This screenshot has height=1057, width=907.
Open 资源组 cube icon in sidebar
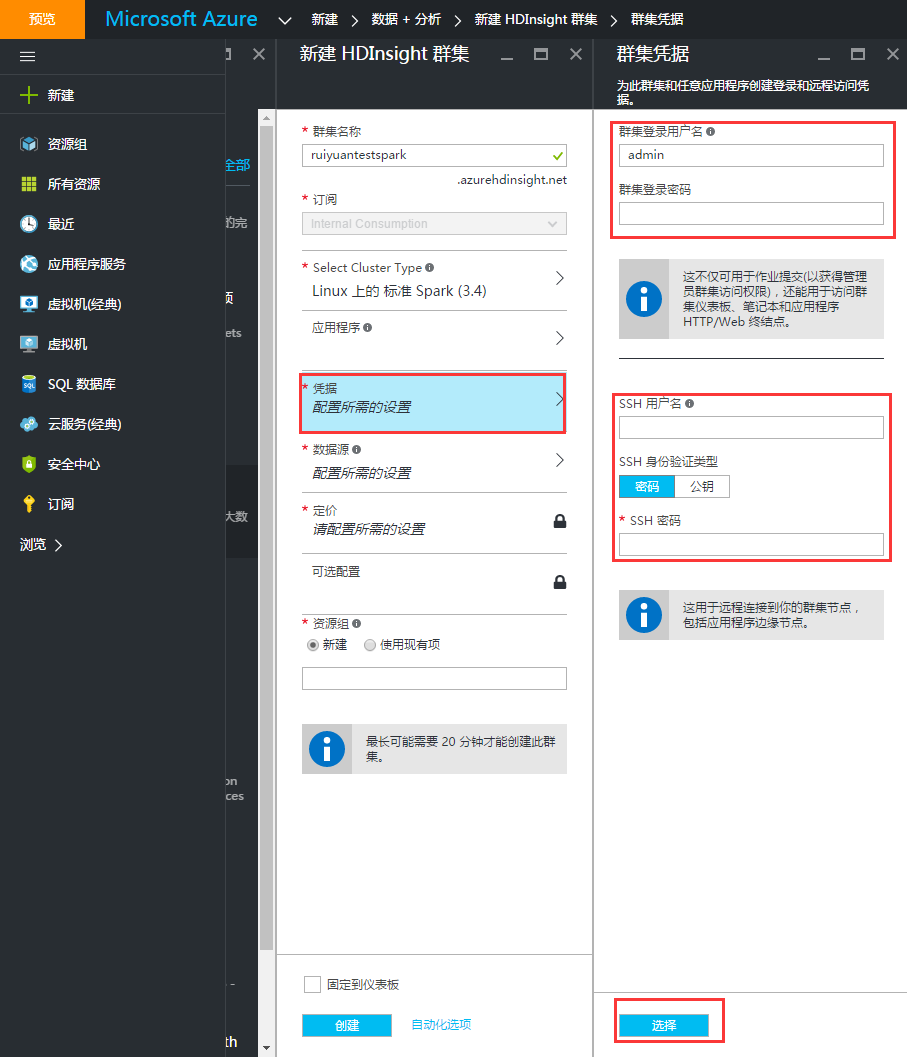tap(29, 144)
